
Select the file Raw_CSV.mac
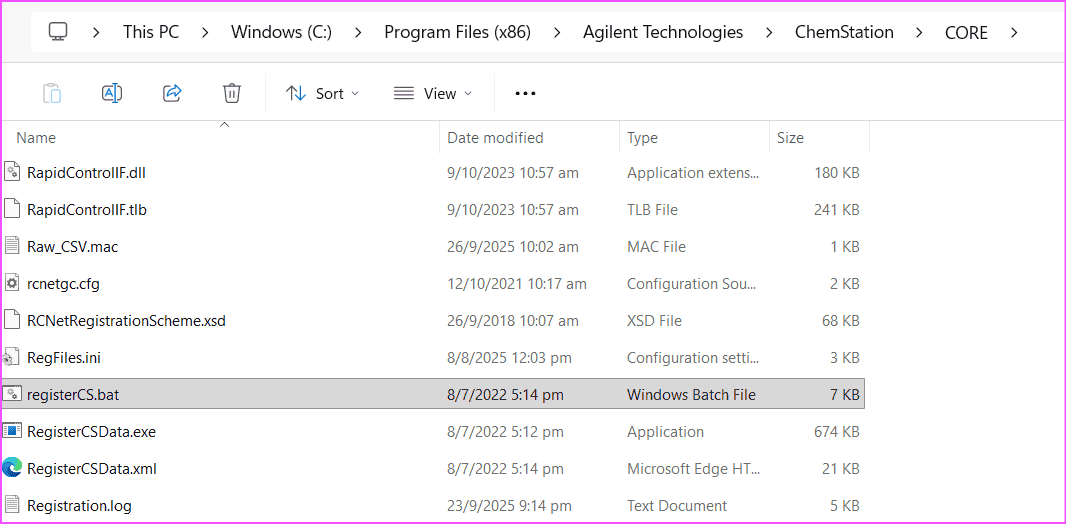coord(73,247)
